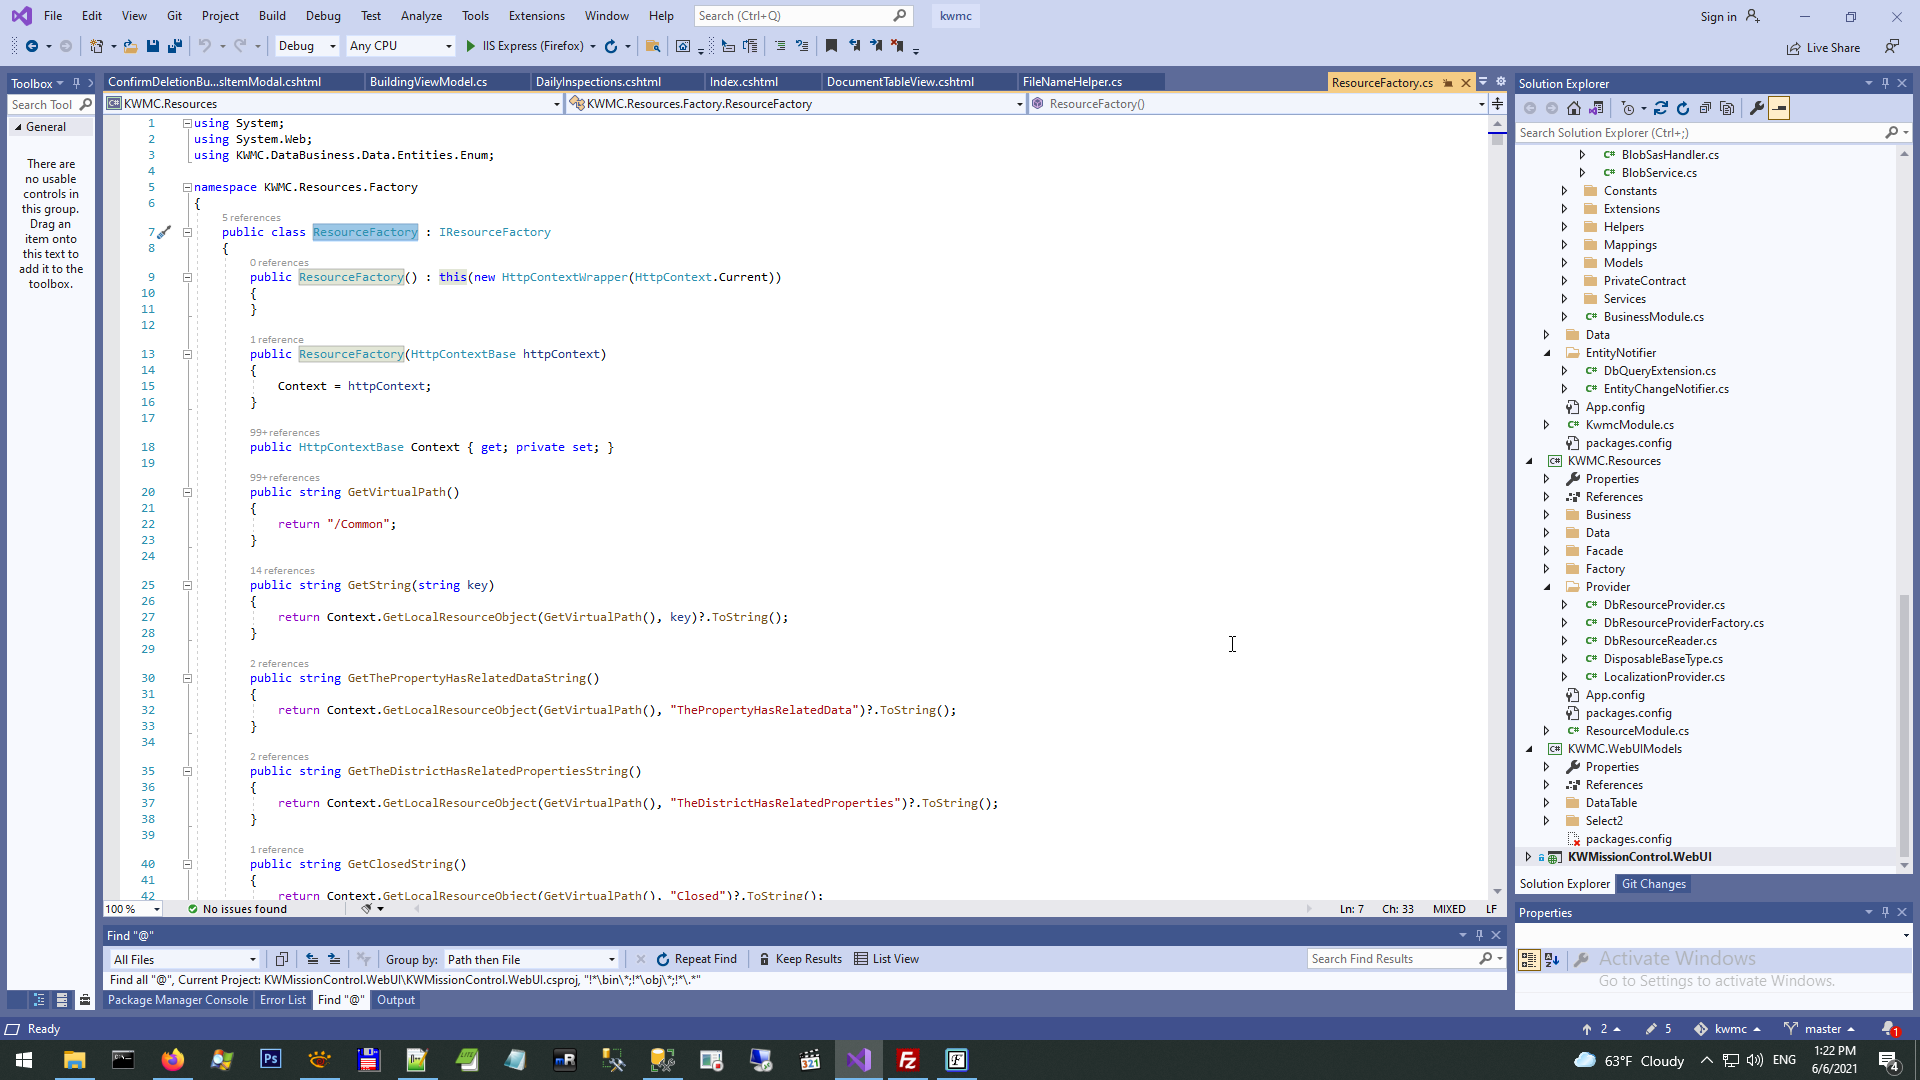Open Solution Explorer Properties wrench icon
This screenshot has width=1920, height=1080.
tap(1757, 108)
